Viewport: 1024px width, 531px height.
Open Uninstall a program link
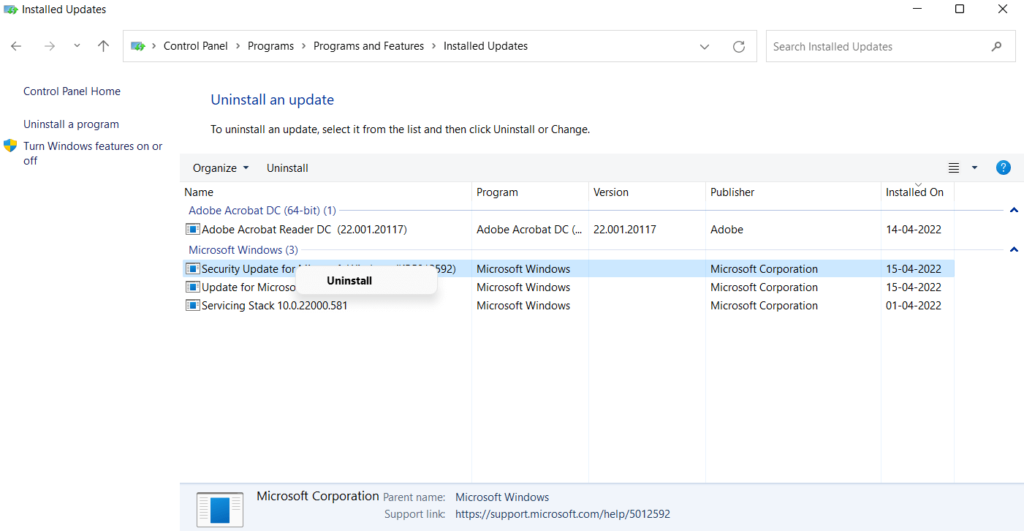tap(71, 124)
